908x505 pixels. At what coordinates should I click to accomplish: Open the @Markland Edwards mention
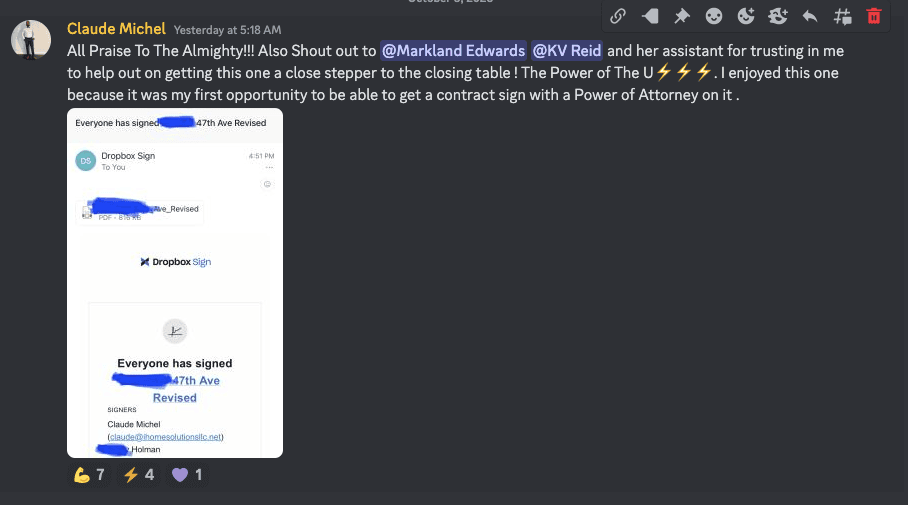tap(453, 51)
